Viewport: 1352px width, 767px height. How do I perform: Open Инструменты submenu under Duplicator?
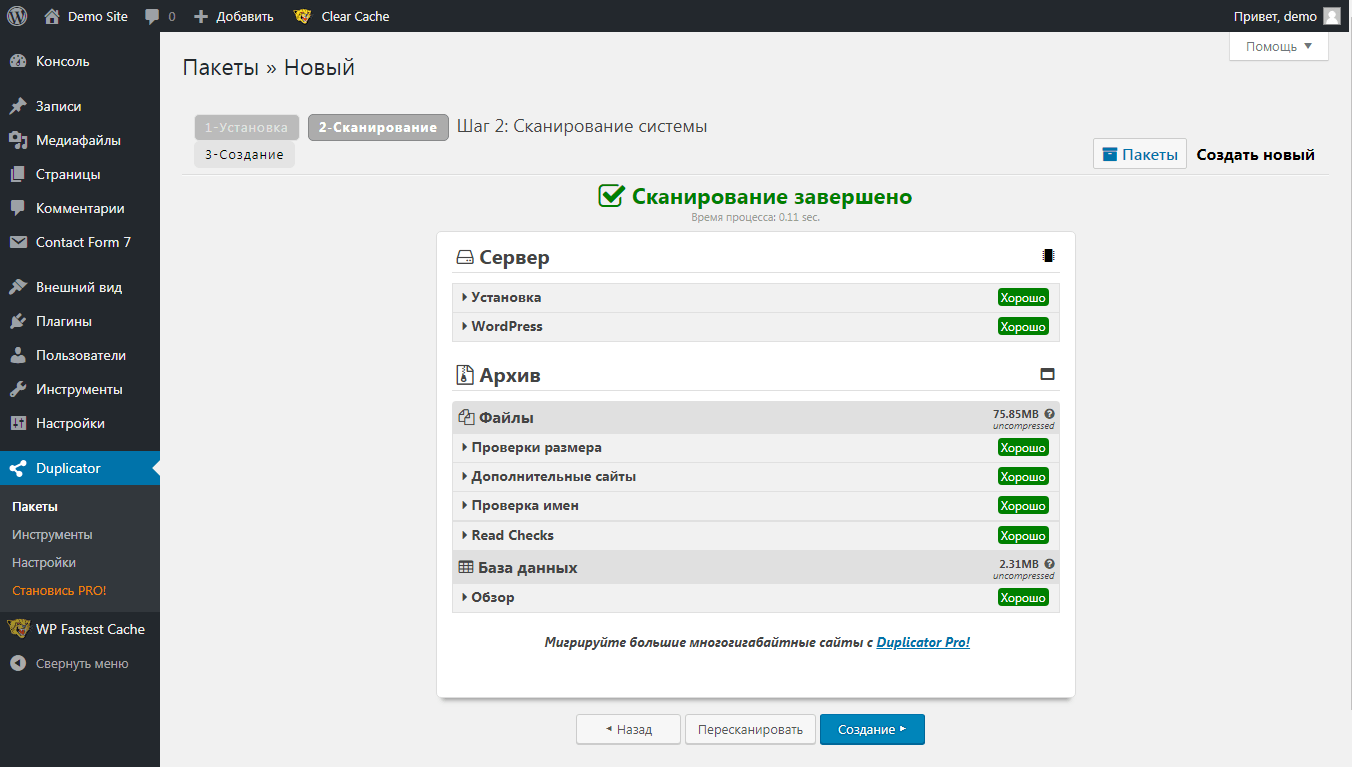click(x=52, y=534)
